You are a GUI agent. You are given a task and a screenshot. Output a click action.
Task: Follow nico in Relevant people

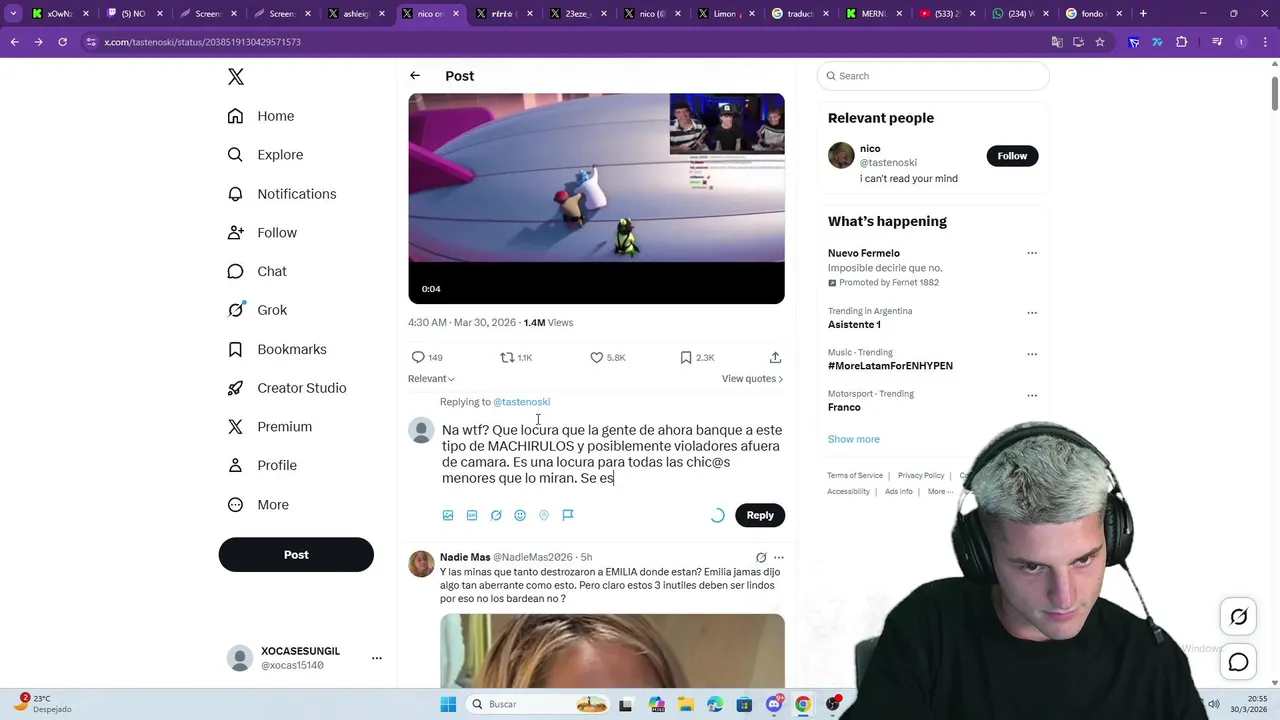tap(1012, 156)
